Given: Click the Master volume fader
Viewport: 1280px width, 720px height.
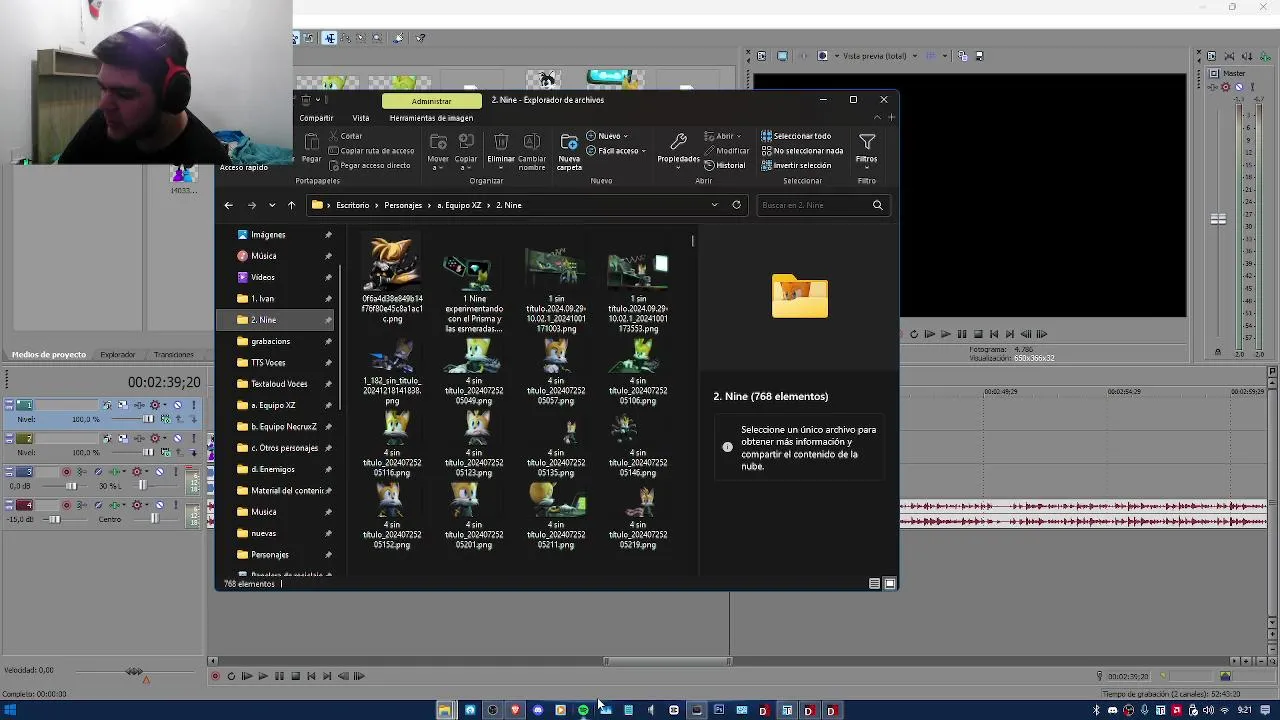Looking at the screenshot, I should point(1218,219).
